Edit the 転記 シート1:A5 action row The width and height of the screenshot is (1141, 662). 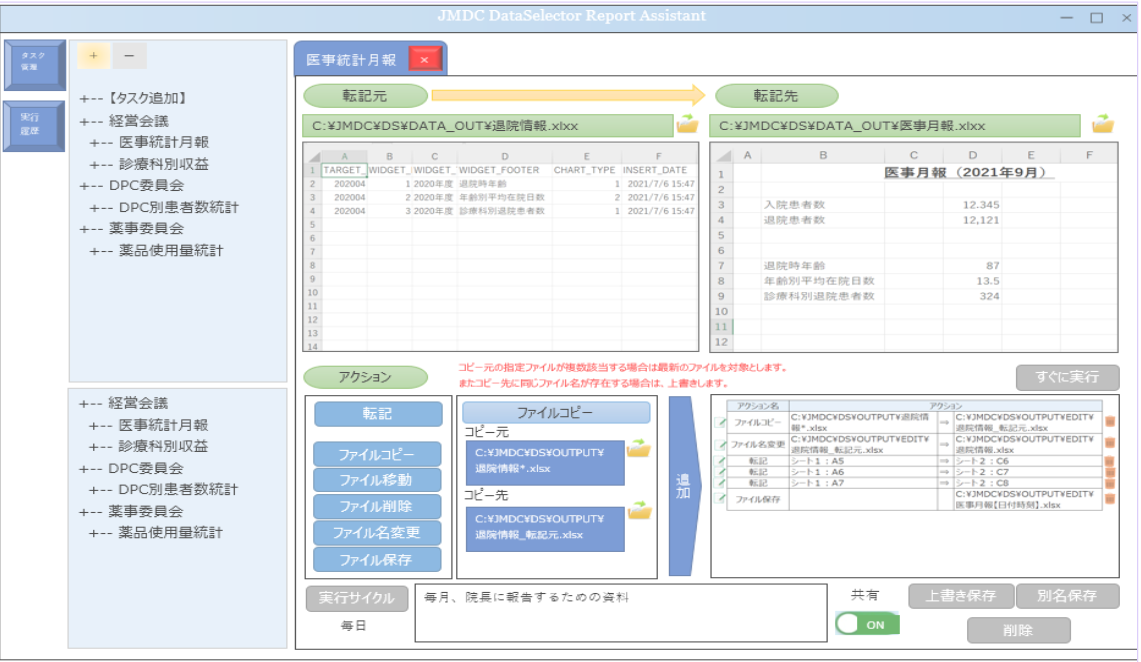click(x=720, y=460)
